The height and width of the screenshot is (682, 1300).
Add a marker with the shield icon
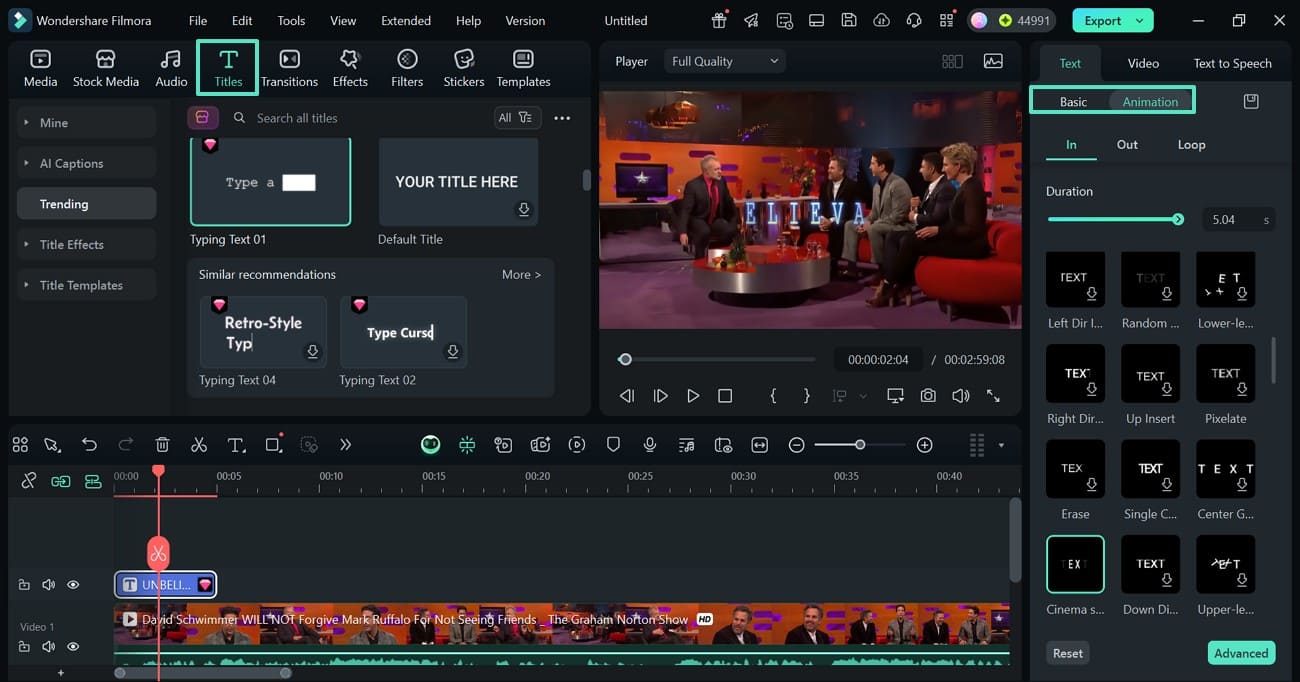pos(614,445)
